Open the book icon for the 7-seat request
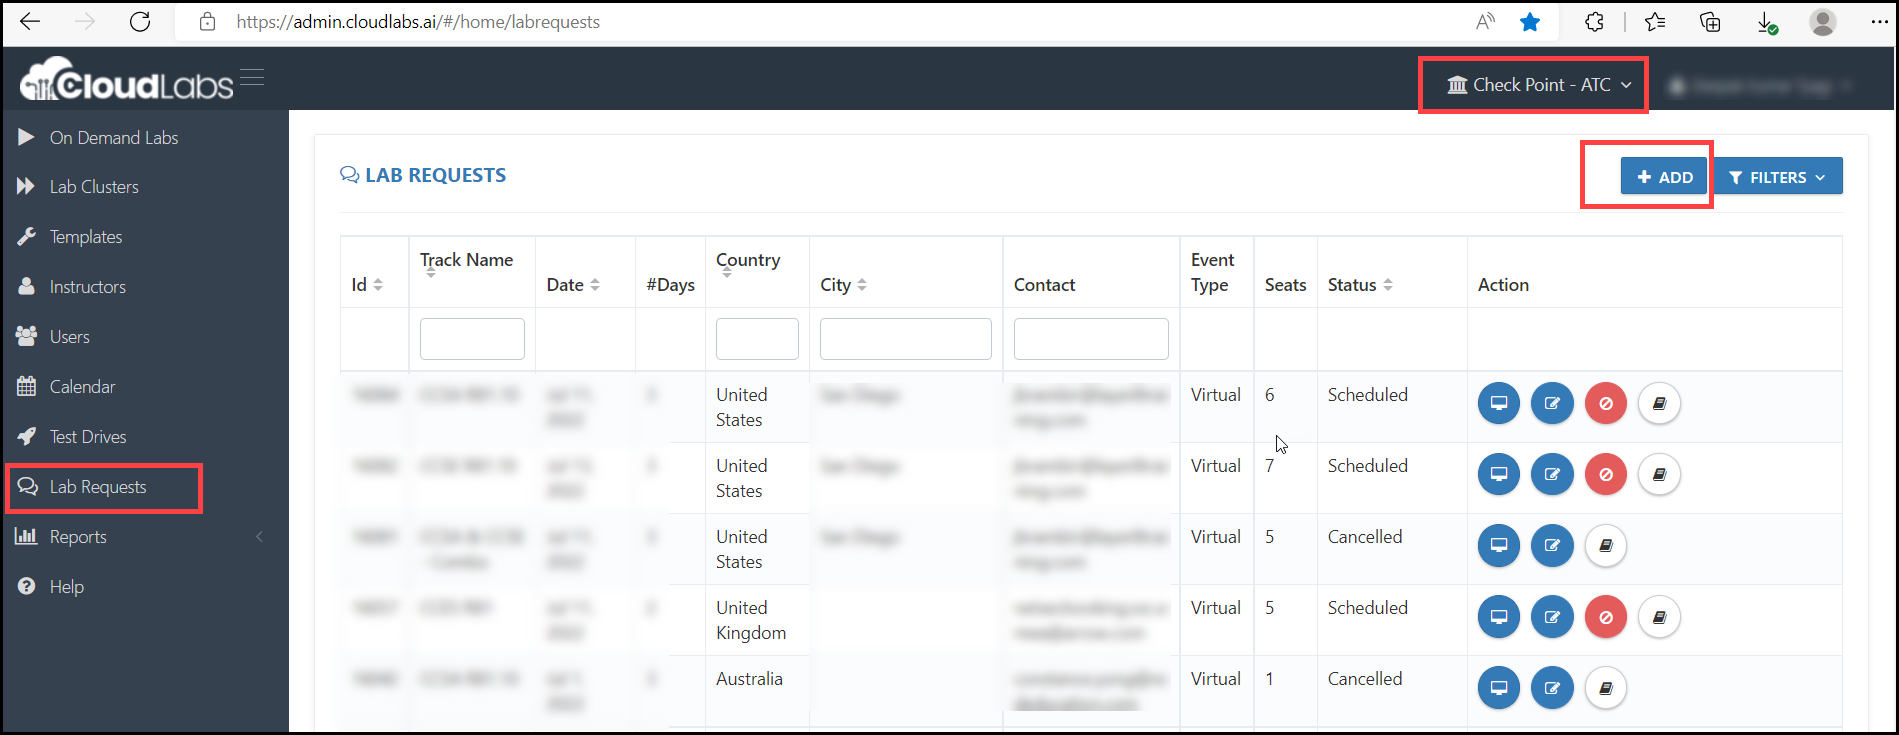 1659,474
